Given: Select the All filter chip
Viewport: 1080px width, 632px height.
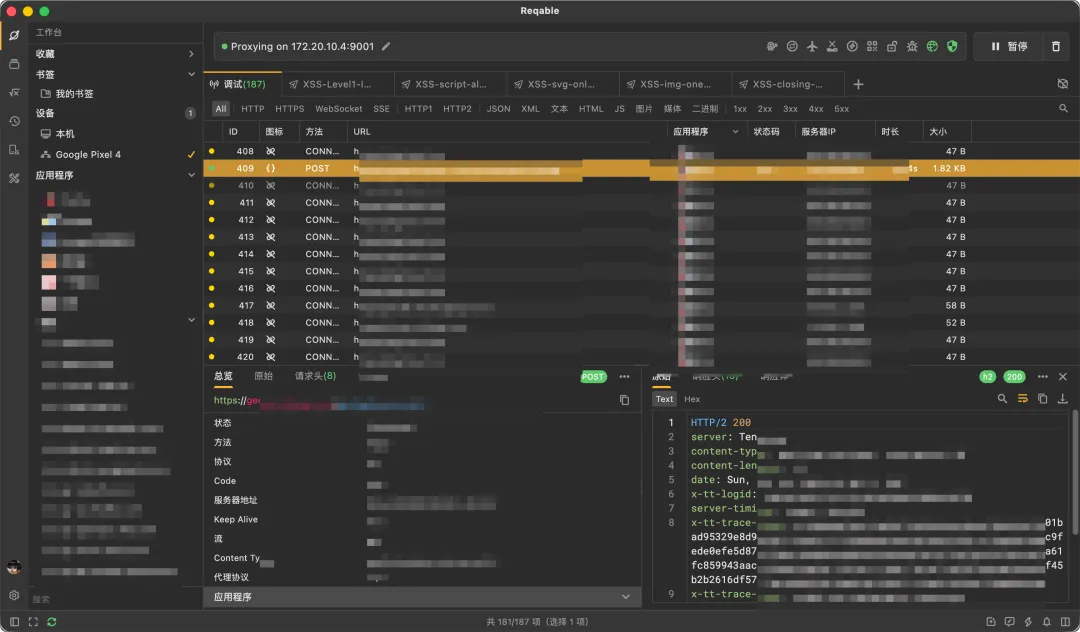Looking at the screenshot, I should coord(220,109).
